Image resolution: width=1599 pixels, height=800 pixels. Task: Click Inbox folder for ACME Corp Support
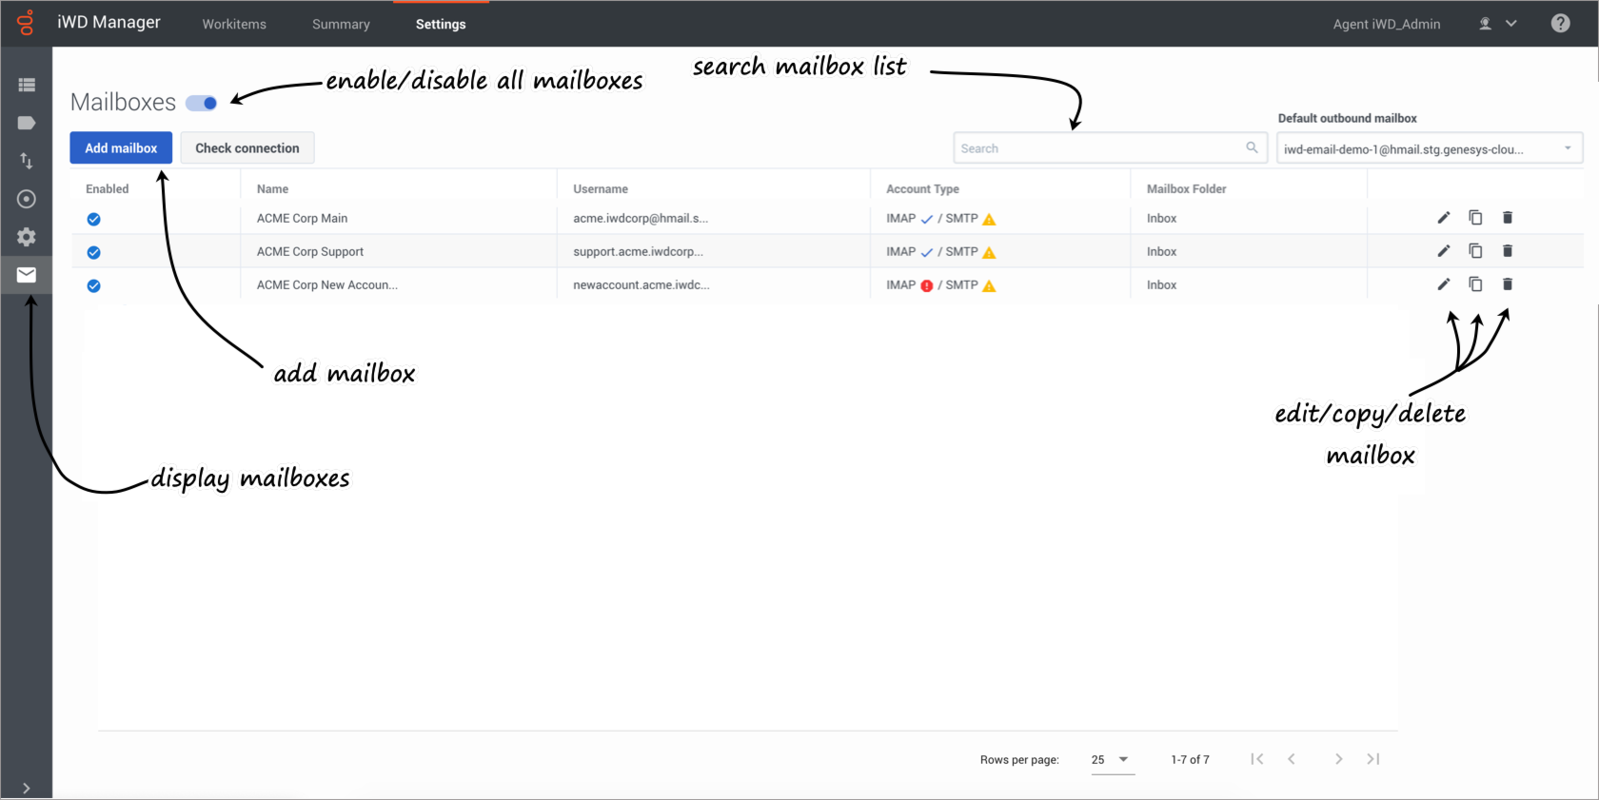coord(1161,252)
